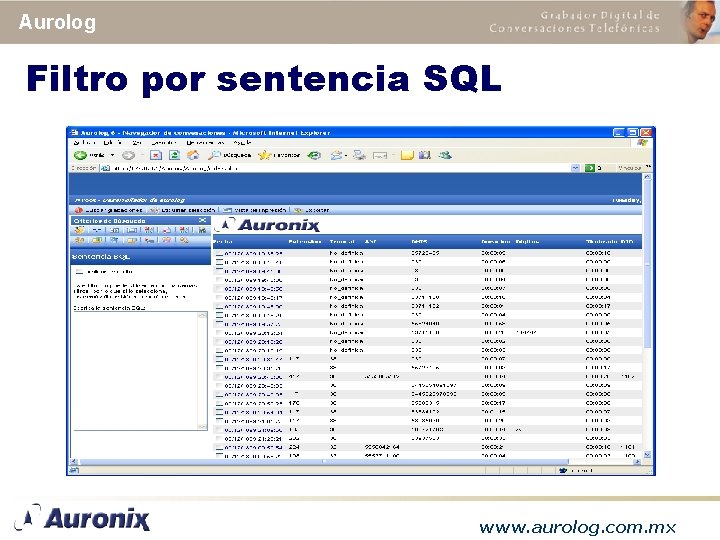Click the horizontal scrollbar at page bottom

tap(355, 461)
